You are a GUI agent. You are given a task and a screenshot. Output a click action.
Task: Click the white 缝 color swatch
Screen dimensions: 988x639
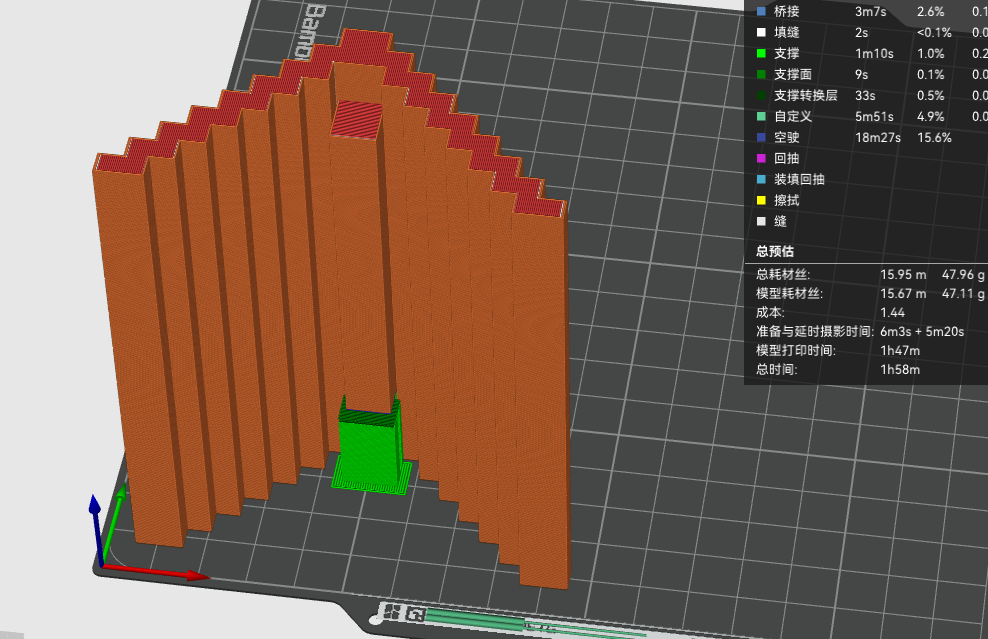(x=761, y=221)
